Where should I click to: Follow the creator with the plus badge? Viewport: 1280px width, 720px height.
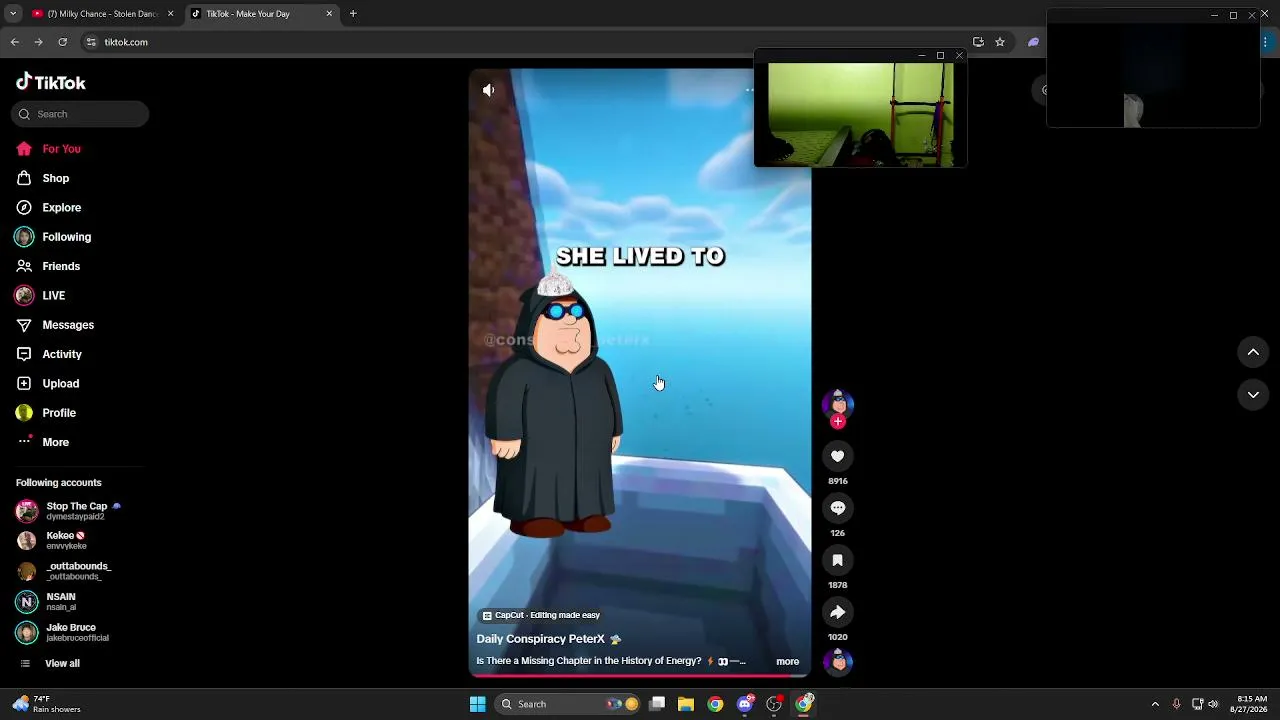click(838, 422)
